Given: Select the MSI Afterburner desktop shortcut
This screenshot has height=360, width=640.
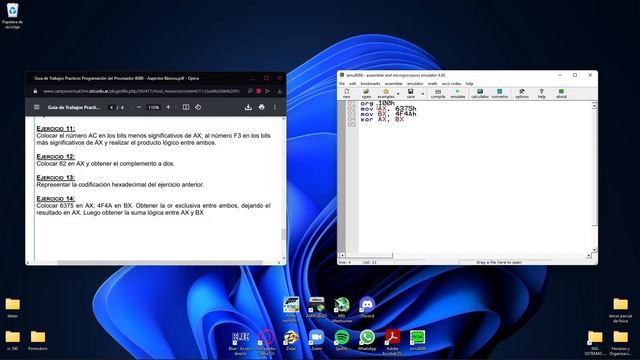Looking at the screenshot, I should (x=342, y=309).
